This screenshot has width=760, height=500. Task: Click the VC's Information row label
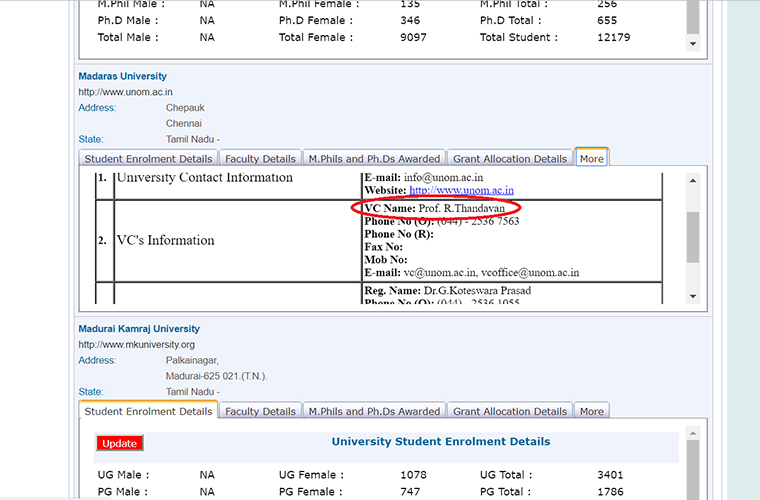[165, 240]
